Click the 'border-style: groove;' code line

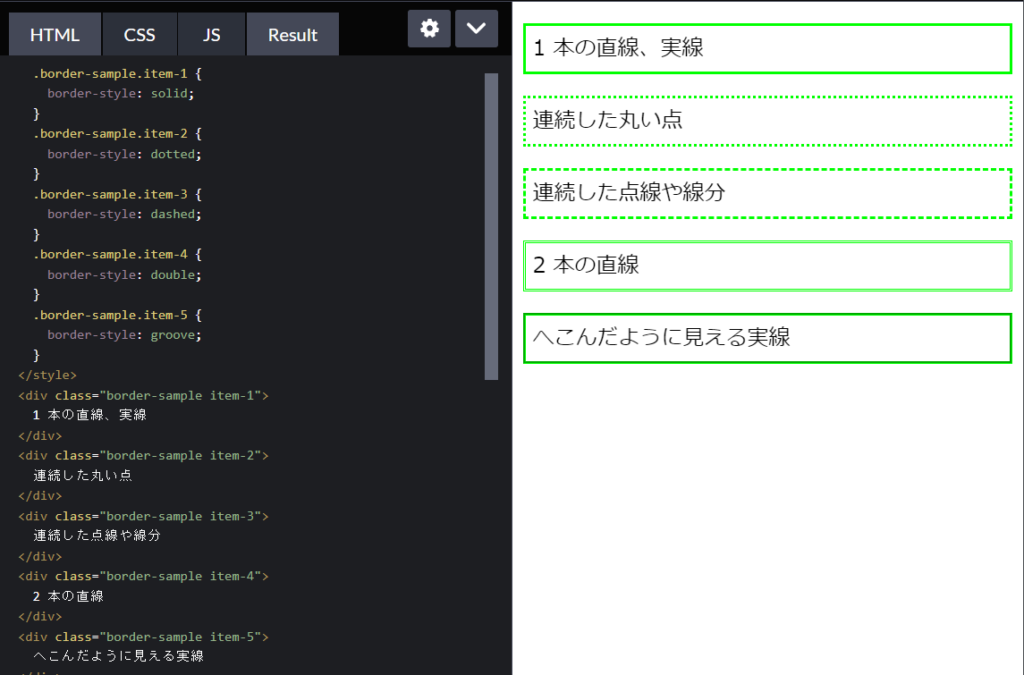(x=124, y=335)
